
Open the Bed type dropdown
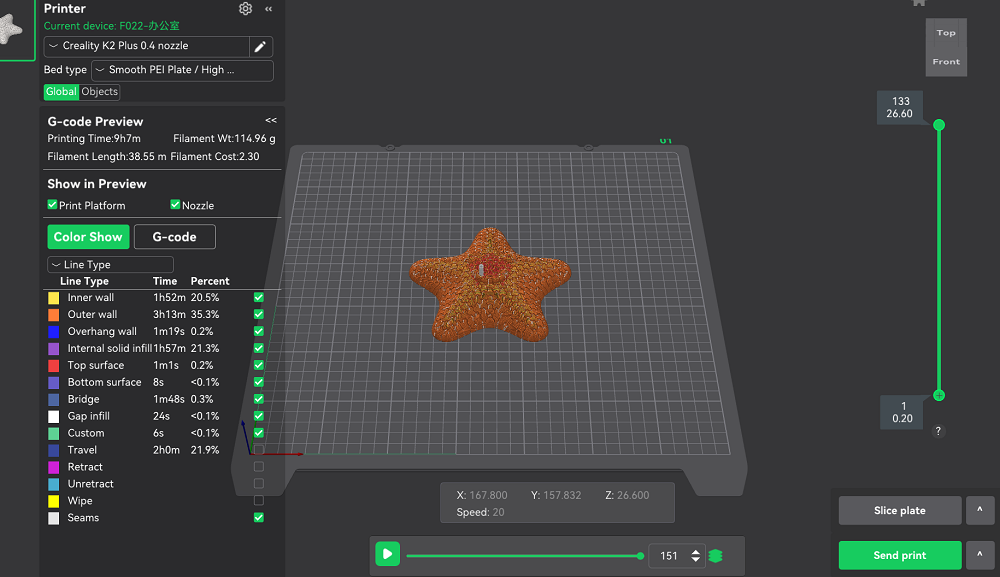click(x=182, y=70)
